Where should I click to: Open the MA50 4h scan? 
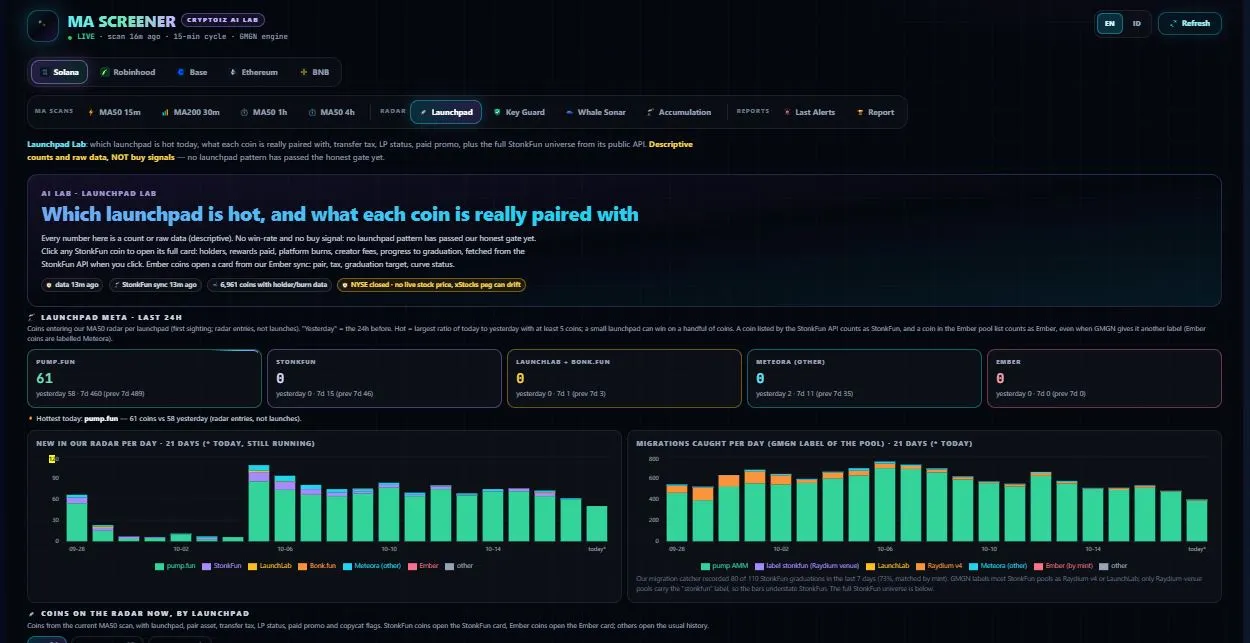pyautogui.click(x=331, y=112)
